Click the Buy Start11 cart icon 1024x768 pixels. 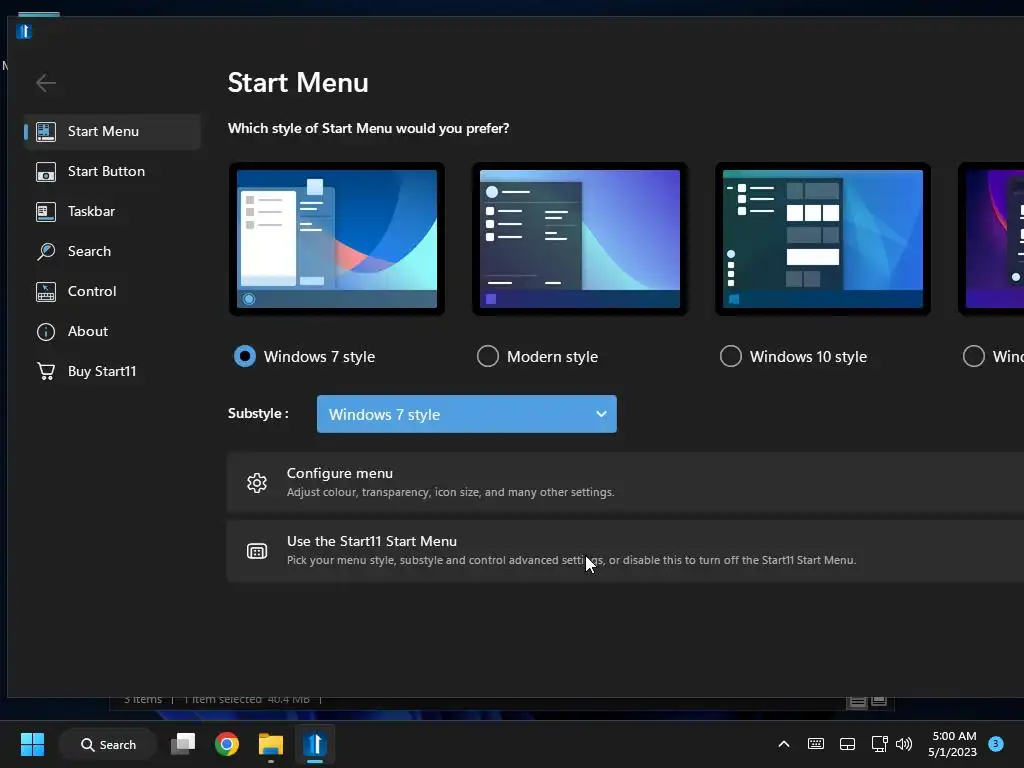(x=46, y=372)
